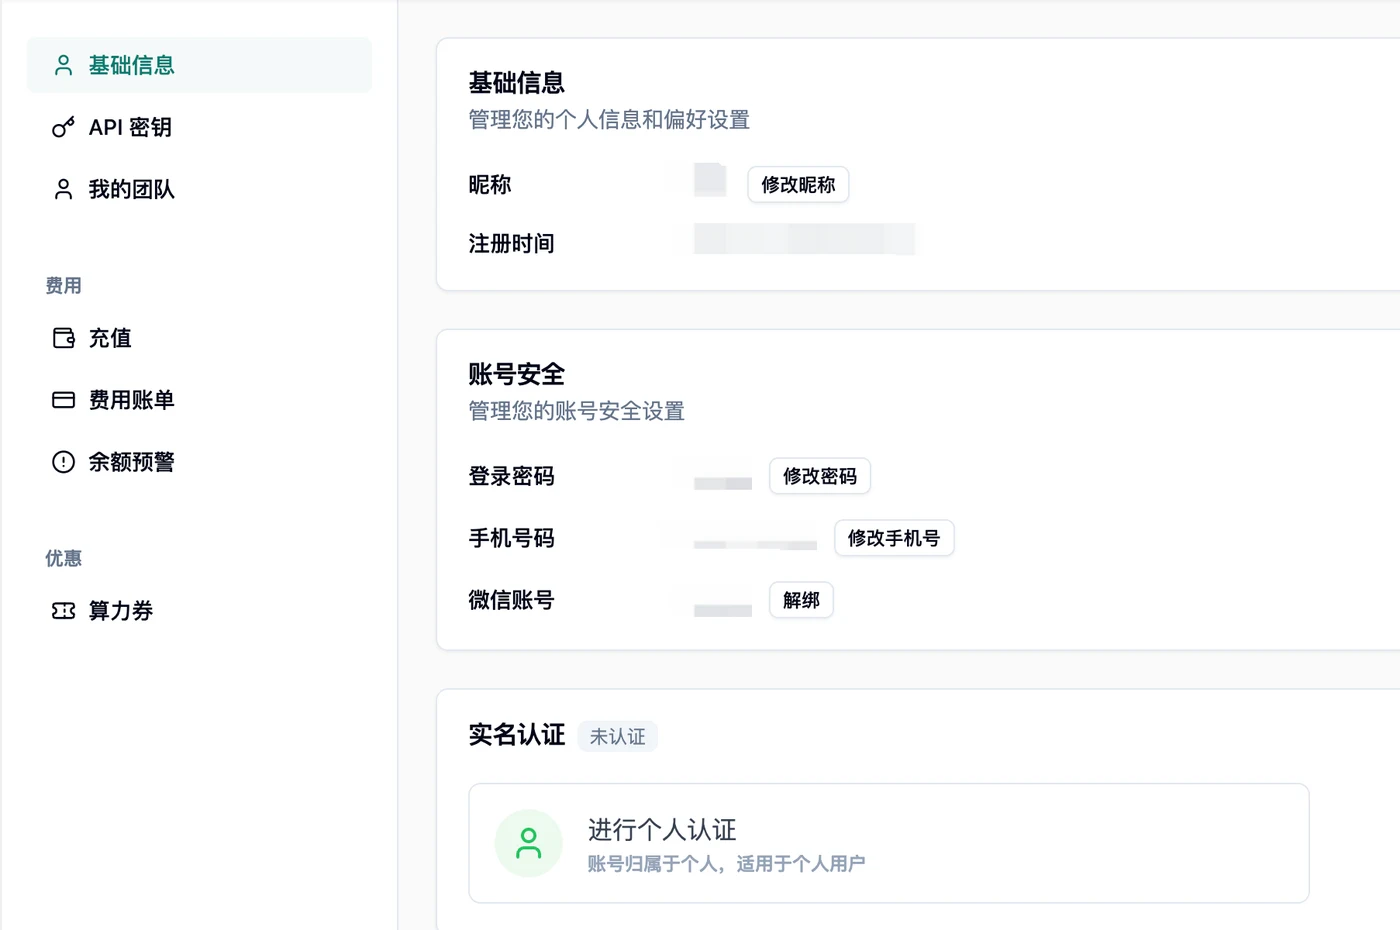Select 充值 in the sidebar

(x=199, y=338)
